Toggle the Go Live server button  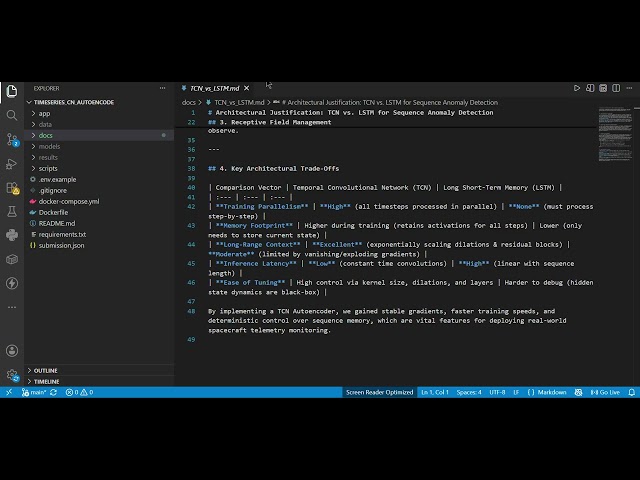coord(605,392)
